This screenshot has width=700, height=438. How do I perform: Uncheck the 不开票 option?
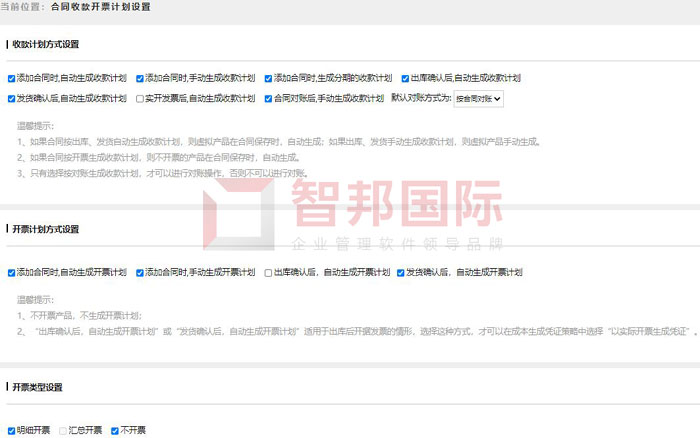coord(115,431)
